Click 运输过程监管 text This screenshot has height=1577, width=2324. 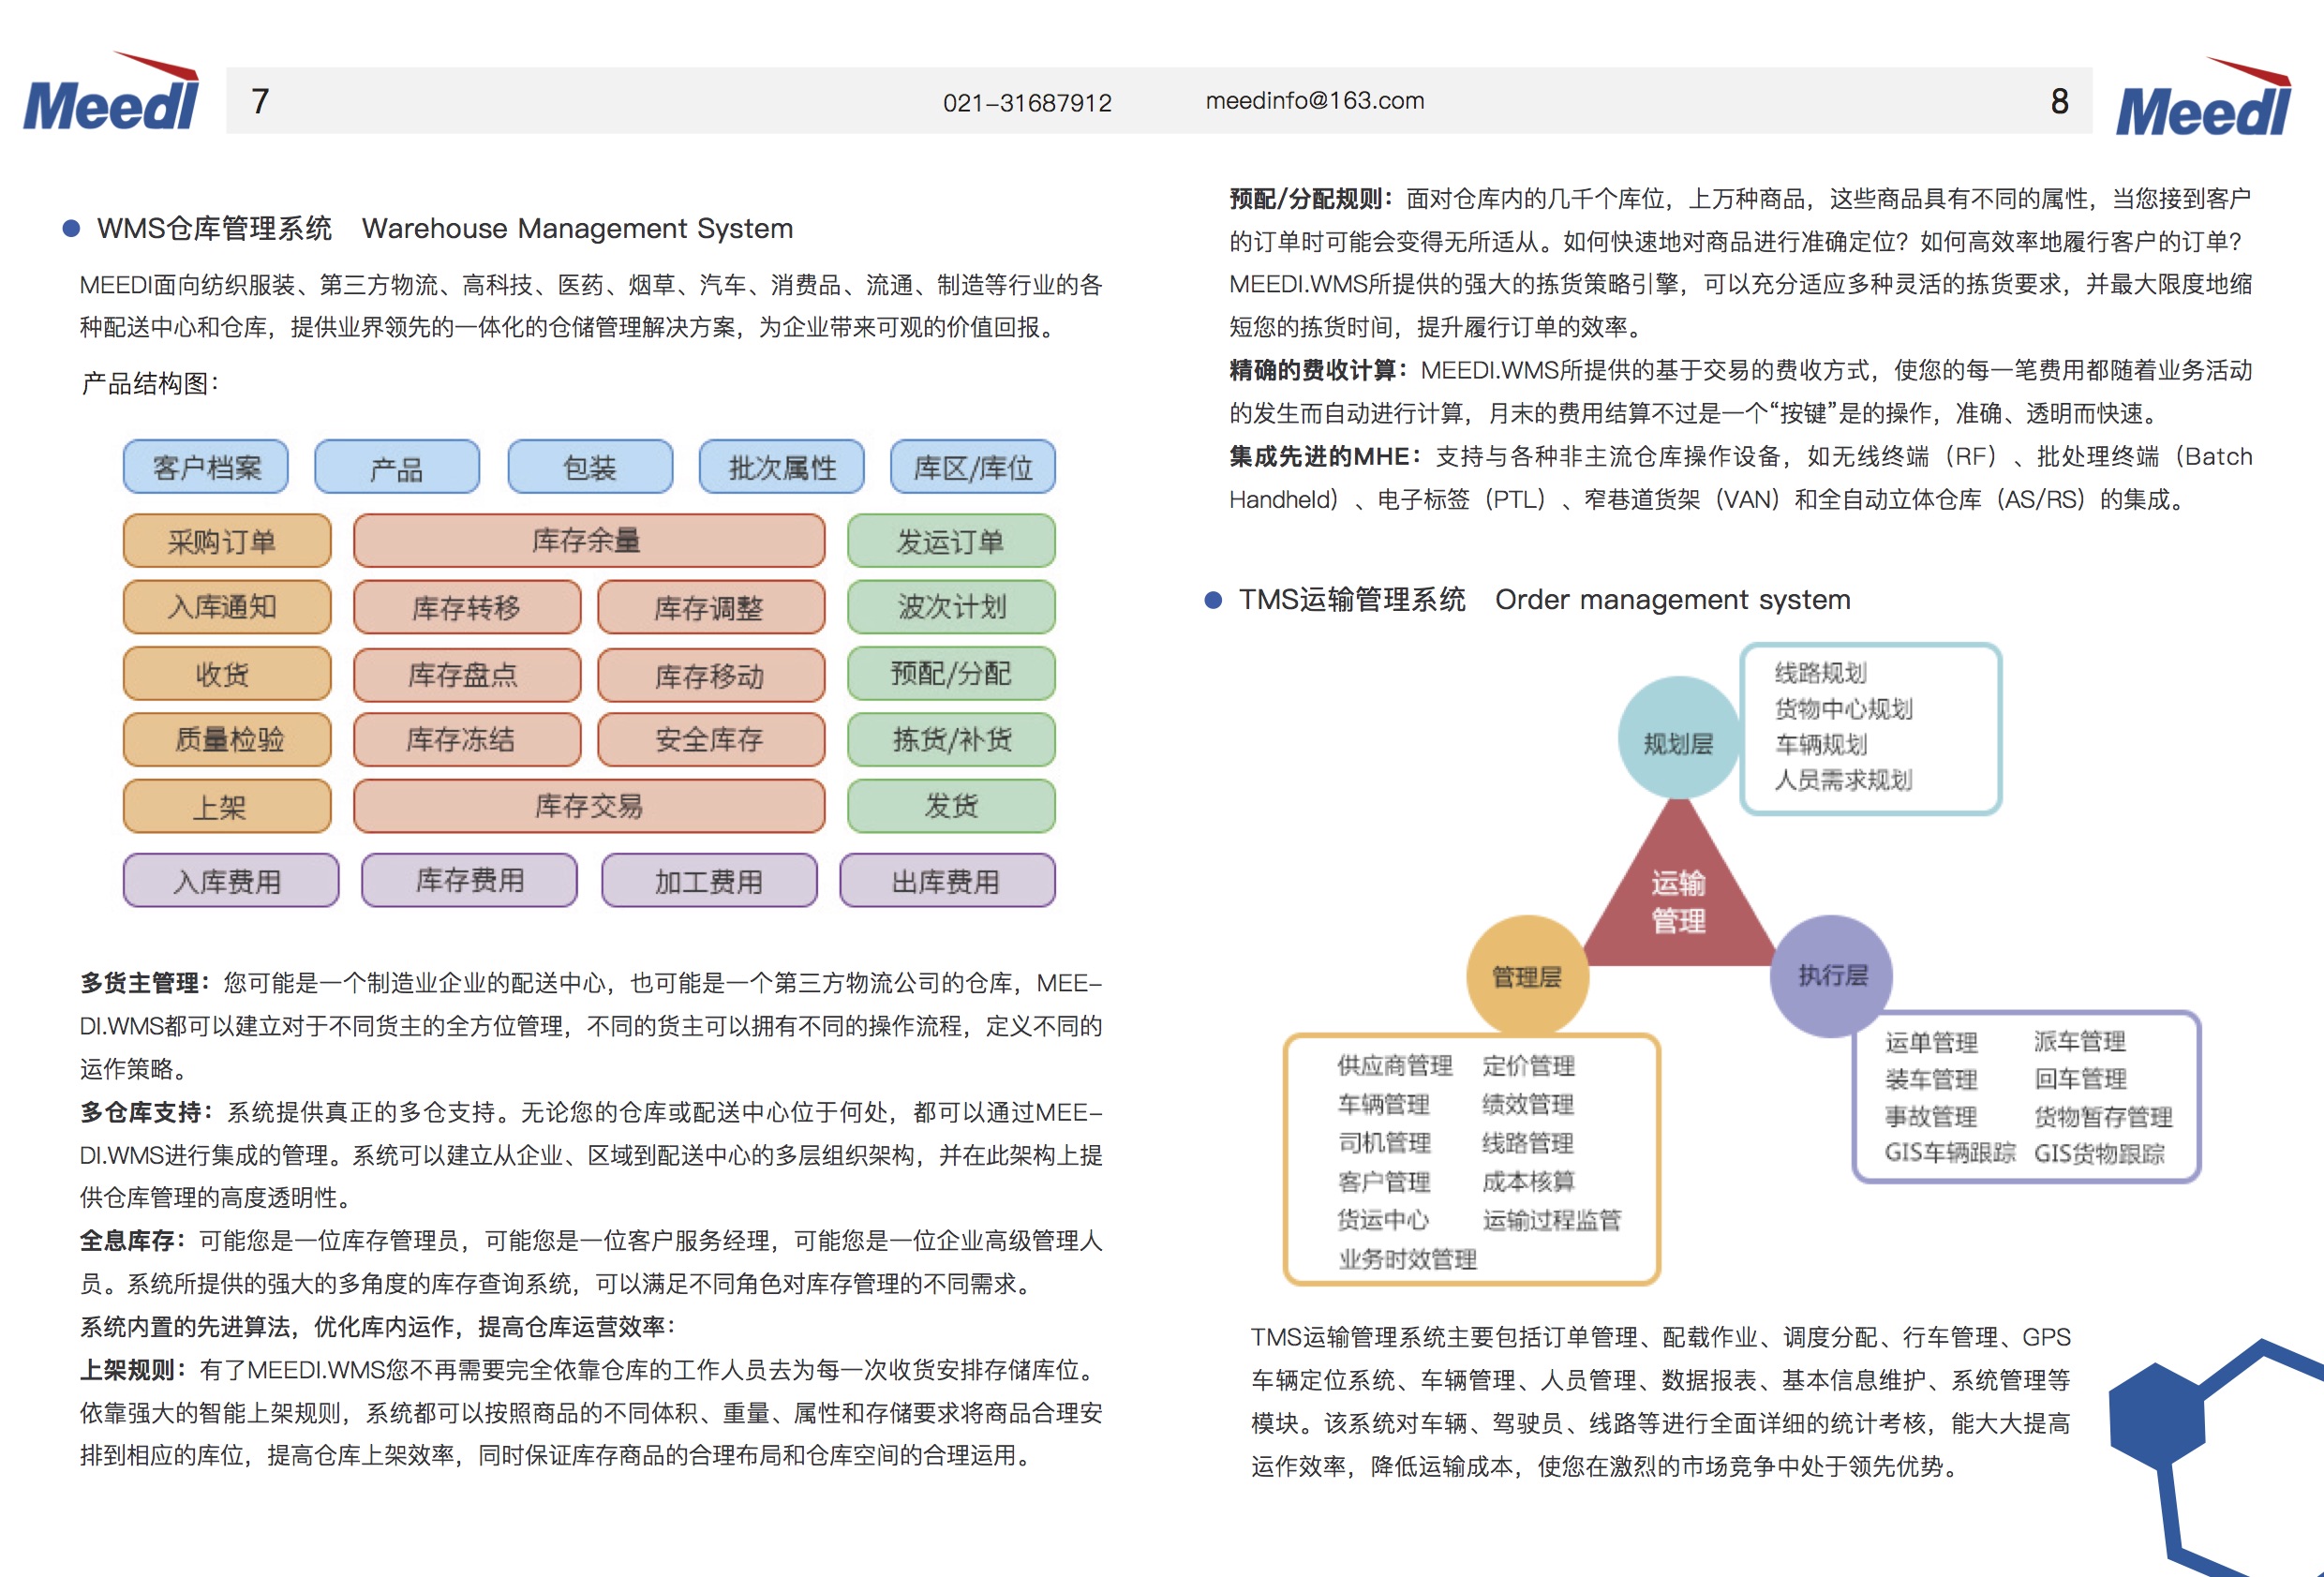tap(1552, 1220)
